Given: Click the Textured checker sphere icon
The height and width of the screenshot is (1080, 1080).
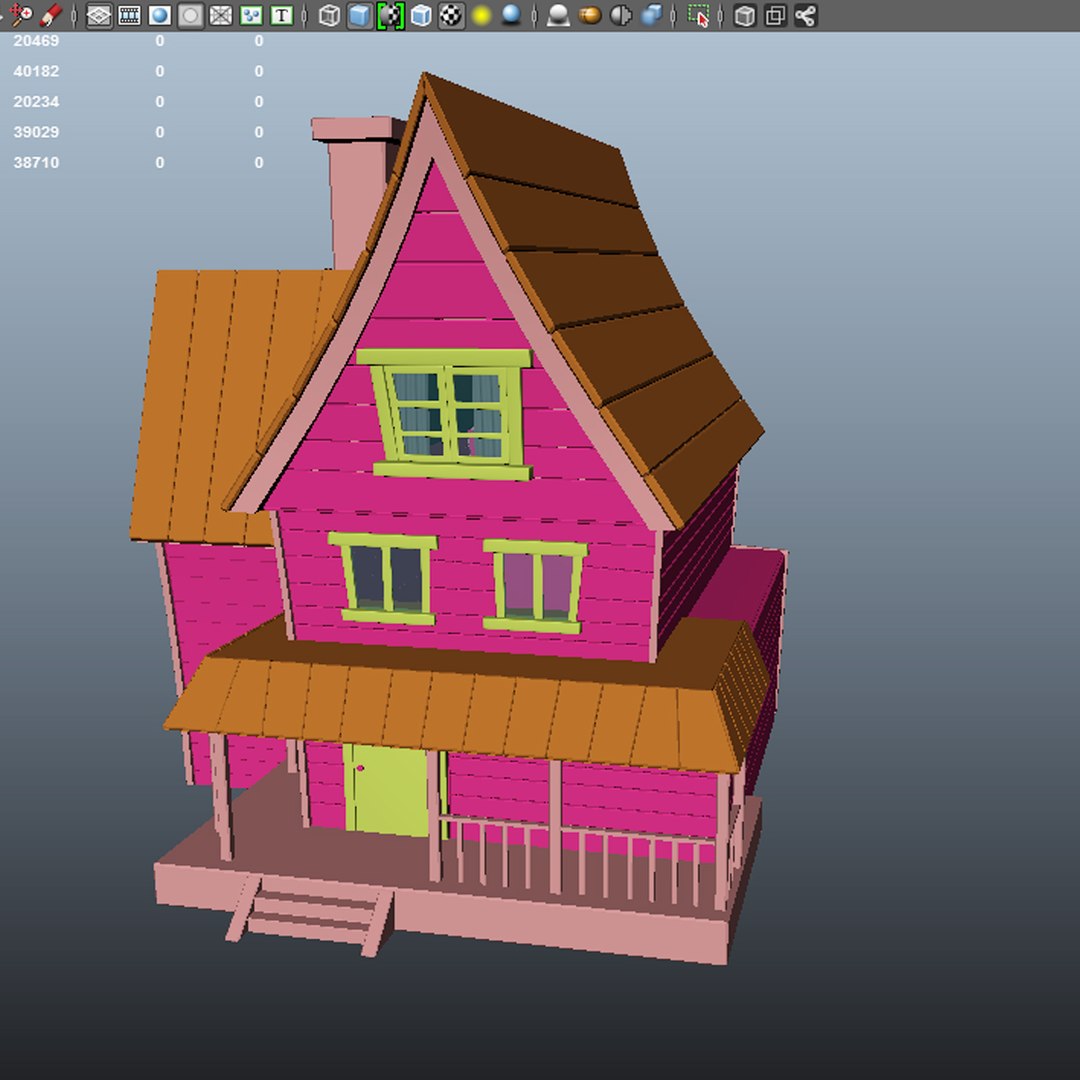Looking at the screenshot, I should [x=451, y=16].
